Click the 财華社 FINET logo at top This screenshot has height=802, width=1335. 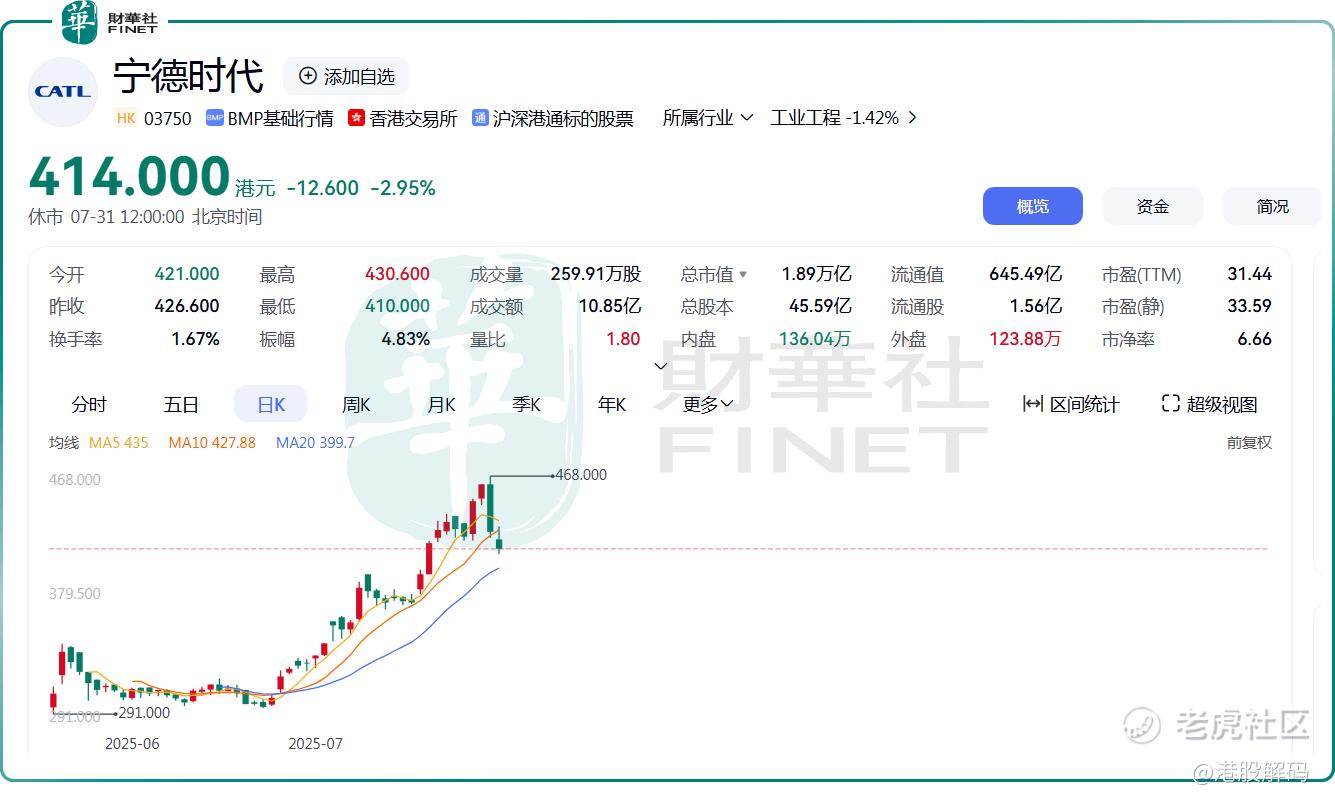pos(109,22)
